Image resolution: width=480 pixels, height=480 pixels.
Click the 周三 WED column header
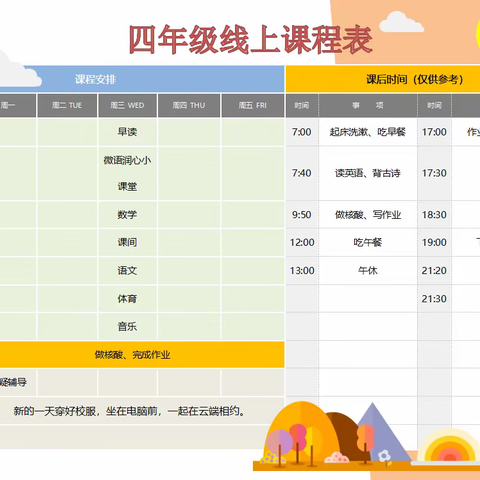coord(127,106)
